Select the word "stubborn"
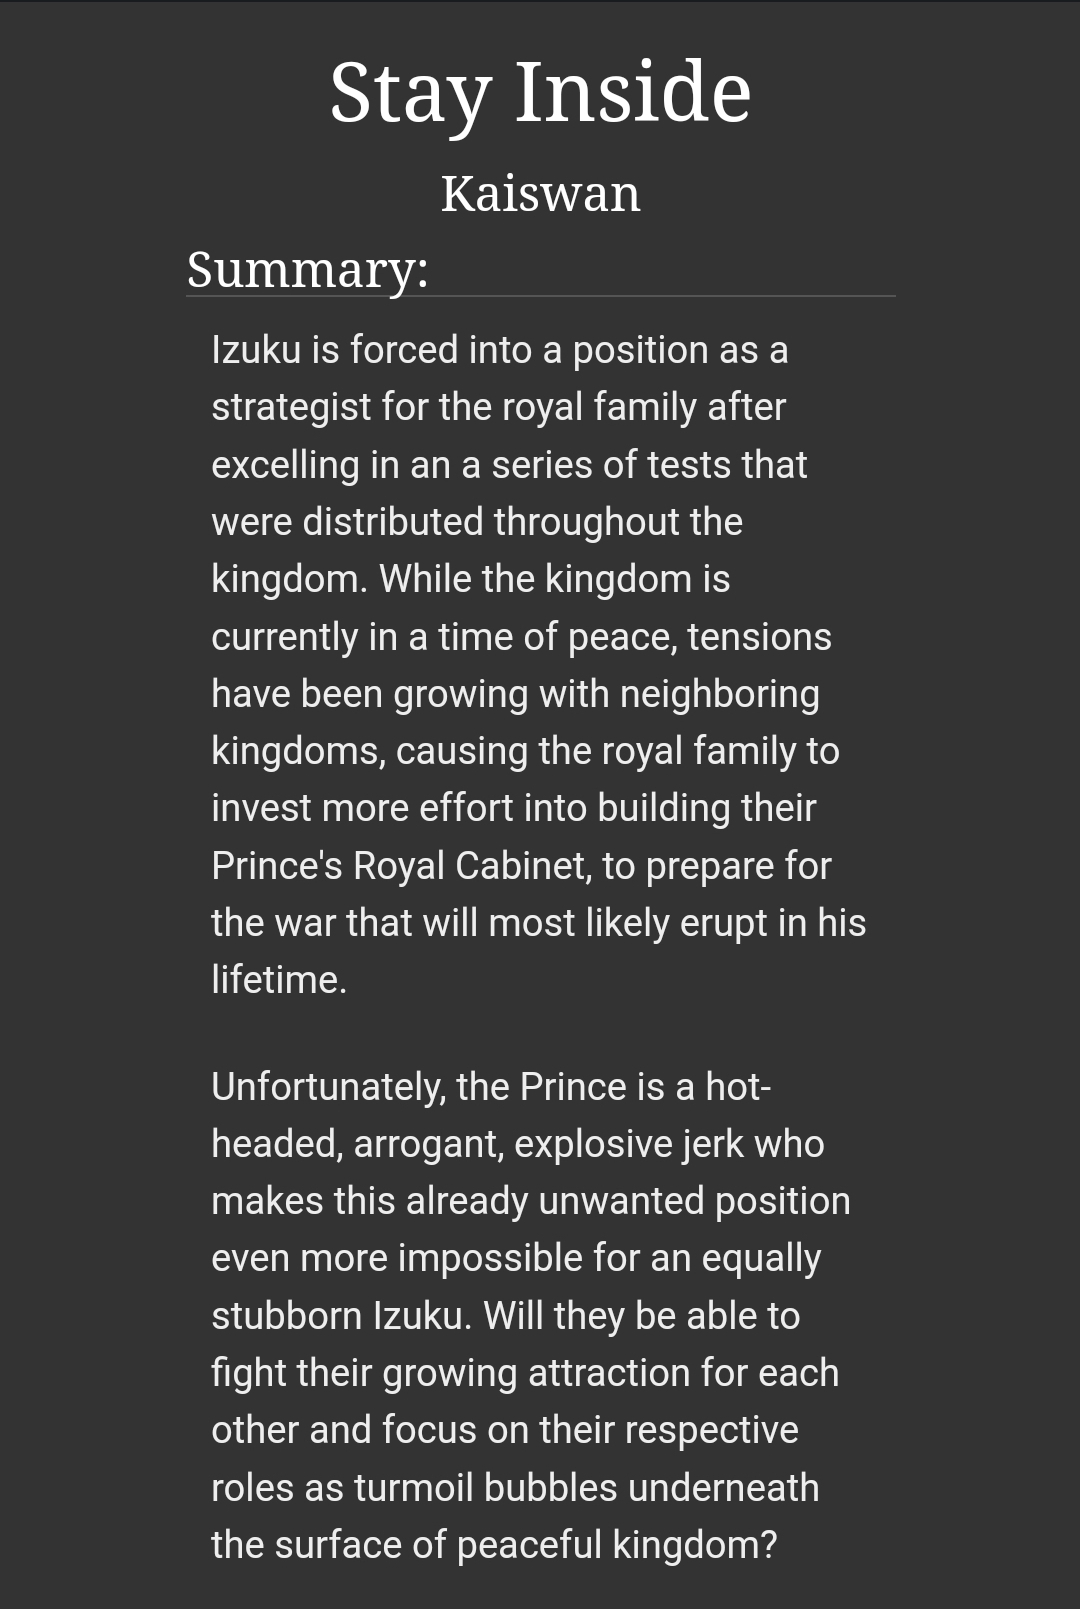The width and height of the screenshot is (1080, 1609). [x=287, y=1316]
